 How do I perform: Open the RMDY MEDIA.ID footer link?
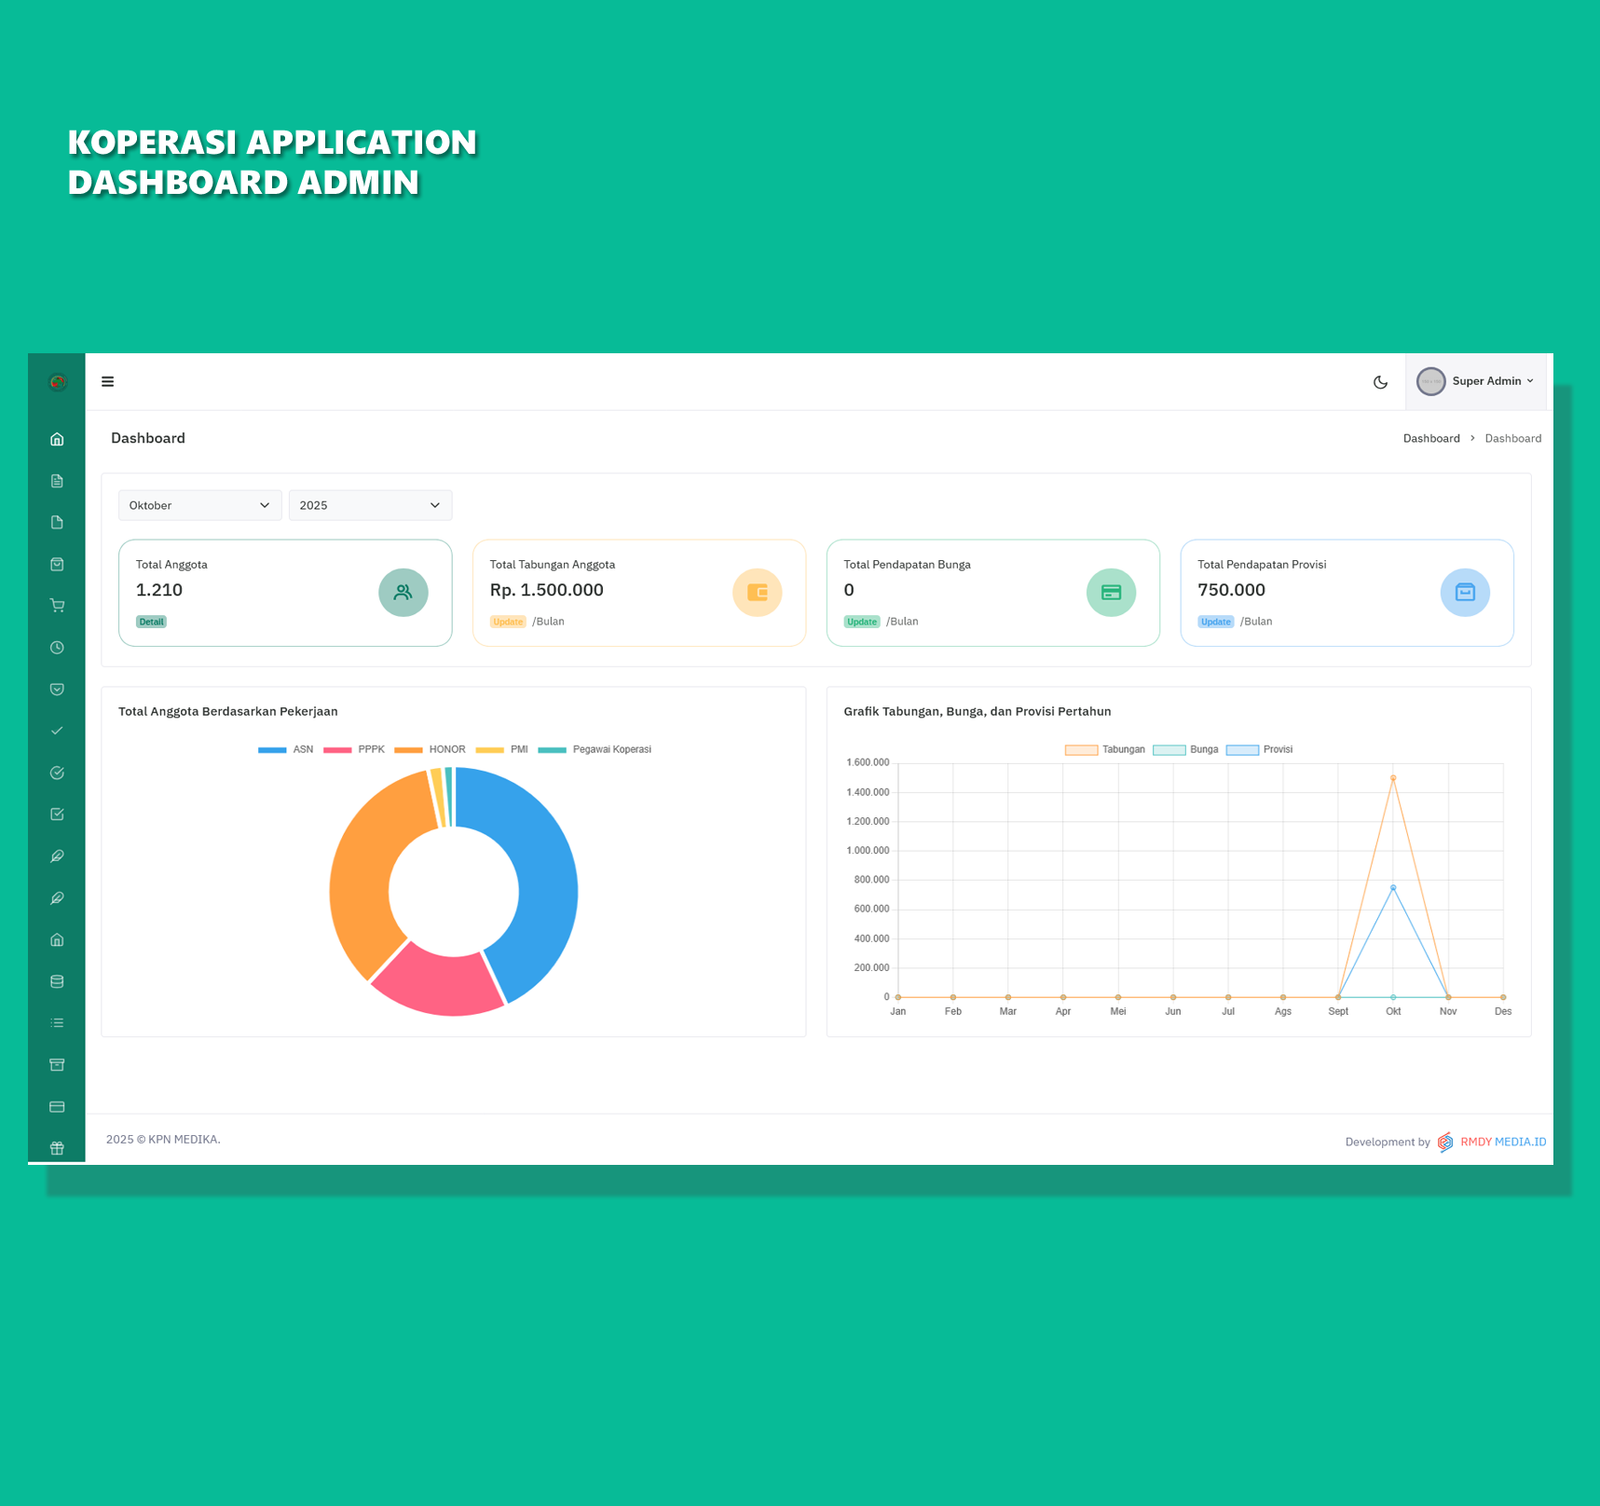point(1502,1142)
